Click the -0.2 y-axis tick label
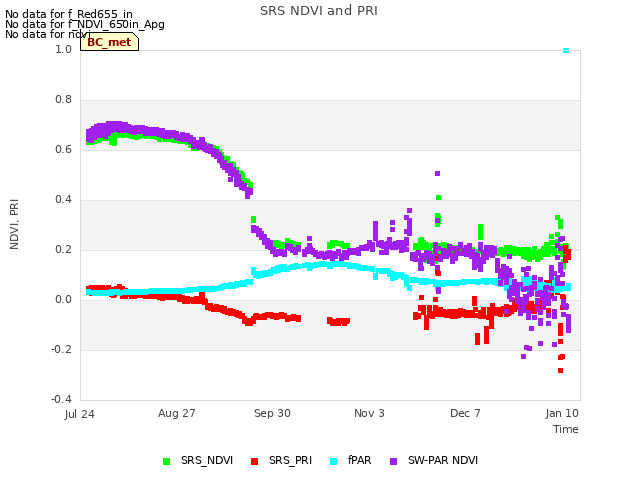 (x=62, y=349)
